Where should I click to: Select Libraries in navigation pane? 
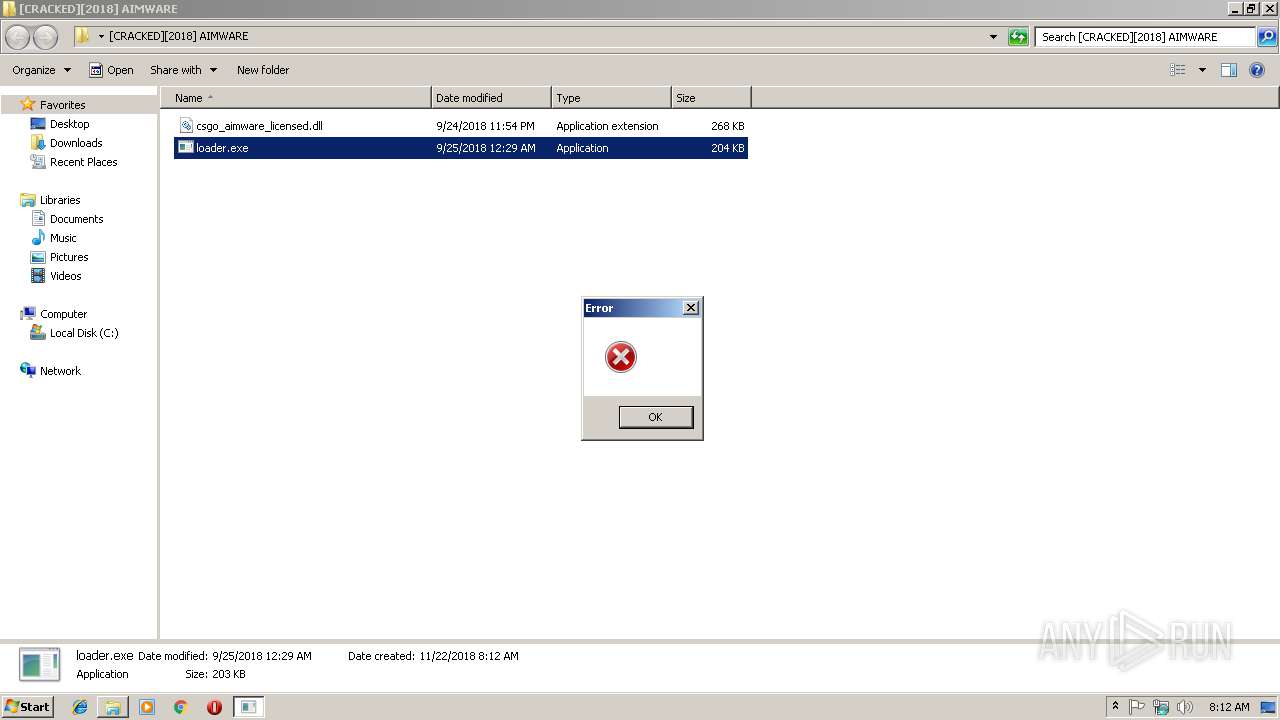tap(60, 200)
